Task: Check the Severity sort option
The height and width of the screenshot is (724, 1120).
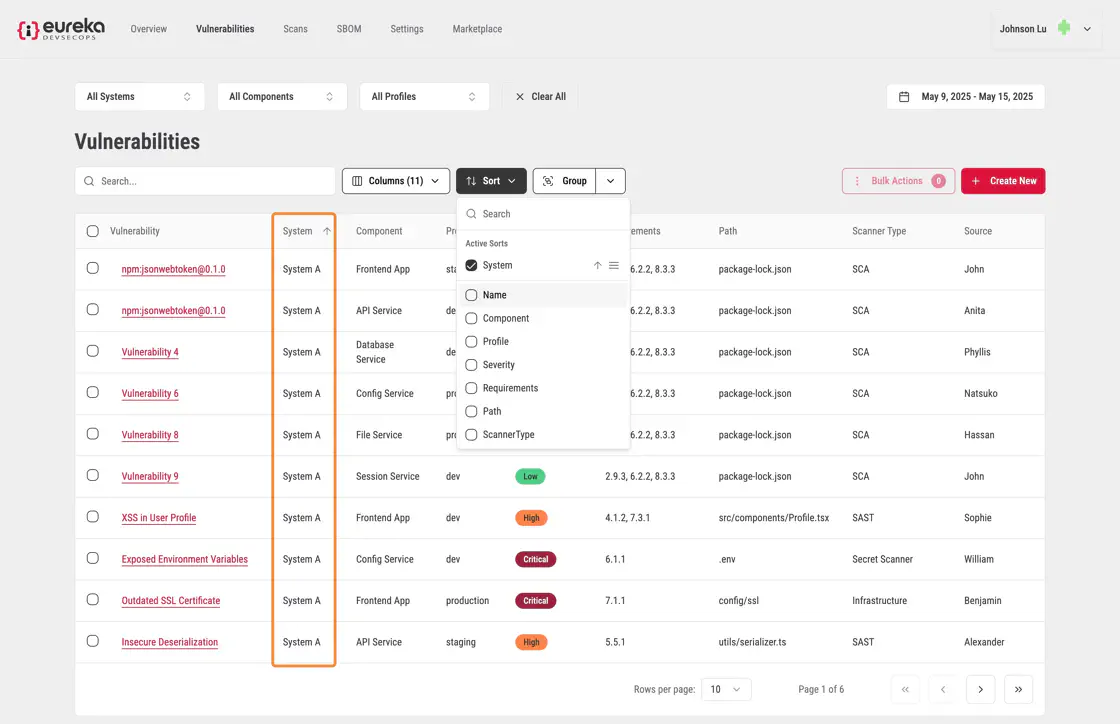Action: [471, 365]
